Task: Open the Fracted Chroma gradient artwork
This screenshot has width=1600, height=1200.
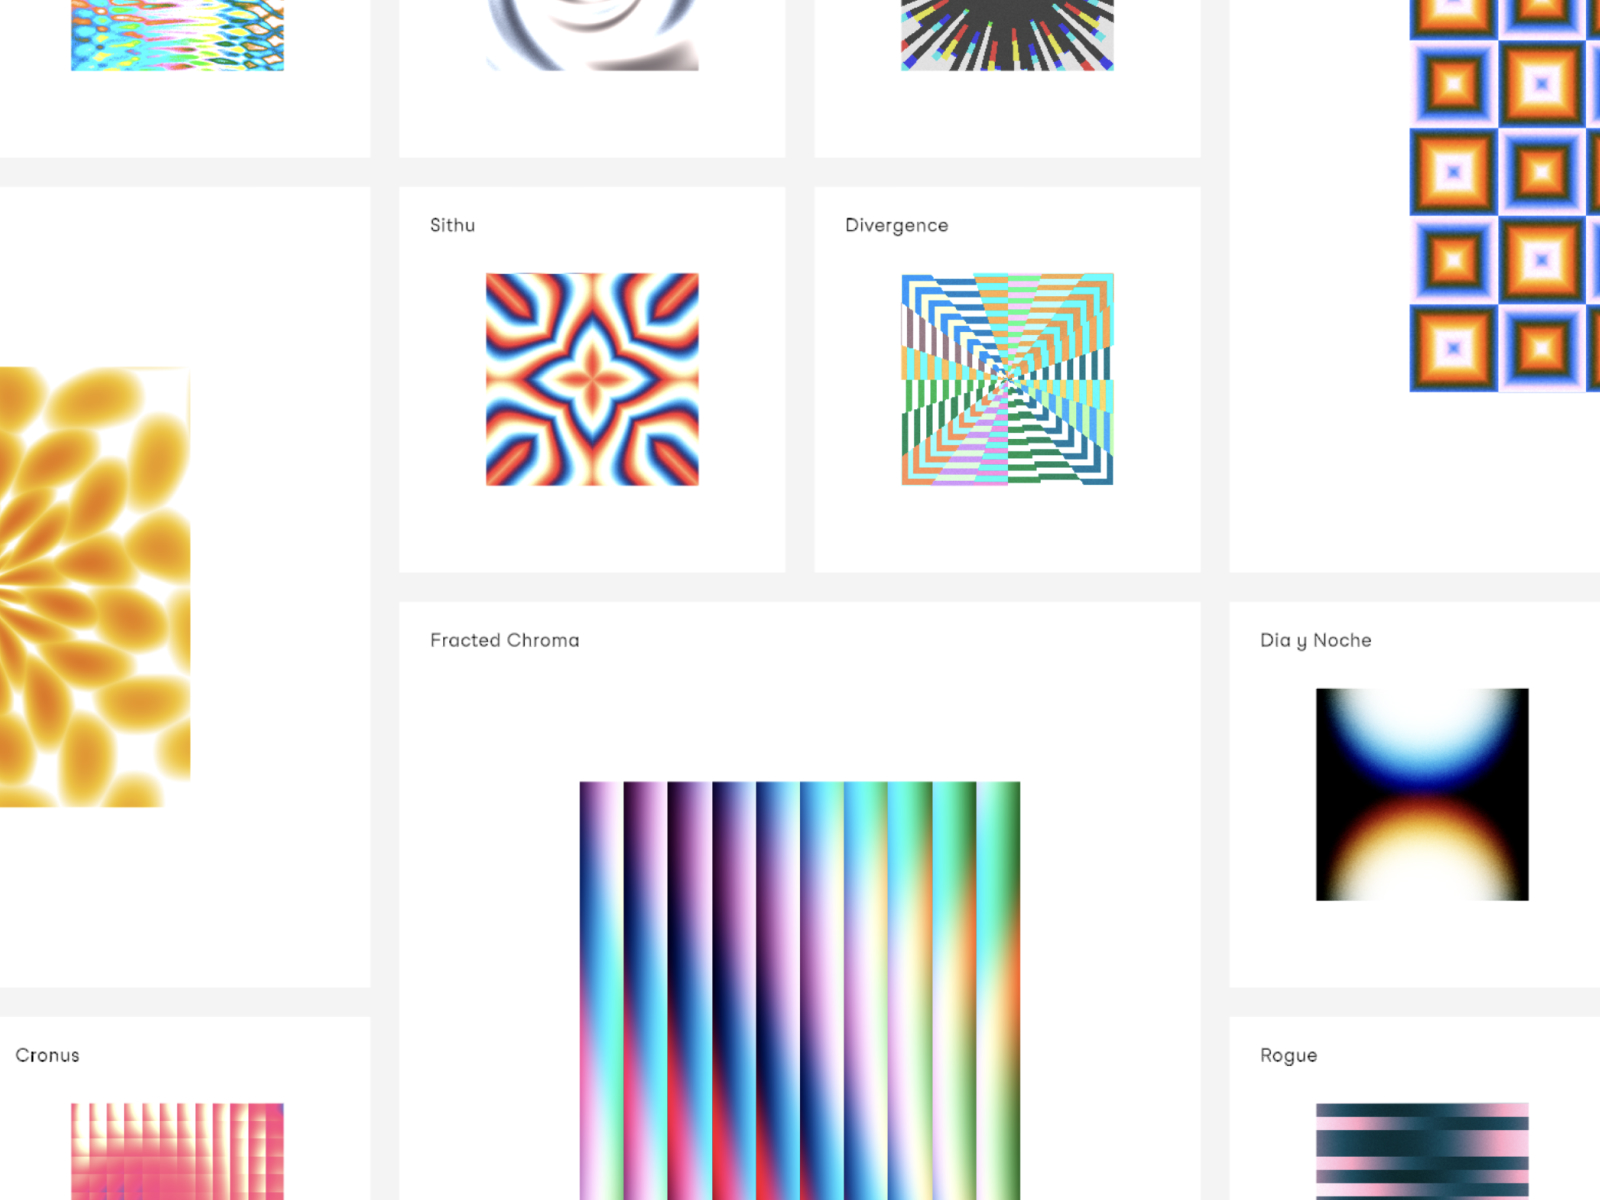Action: 800,990
